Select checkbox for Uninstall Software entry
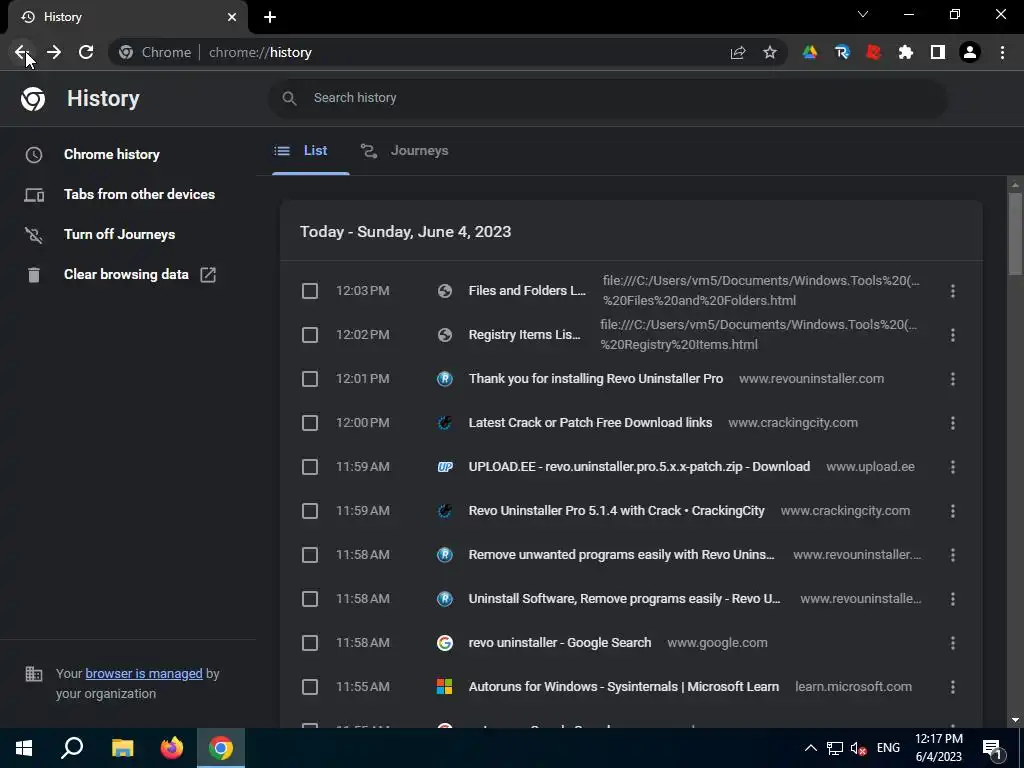This screenshot has width=1024, height=768. [310, 599]
